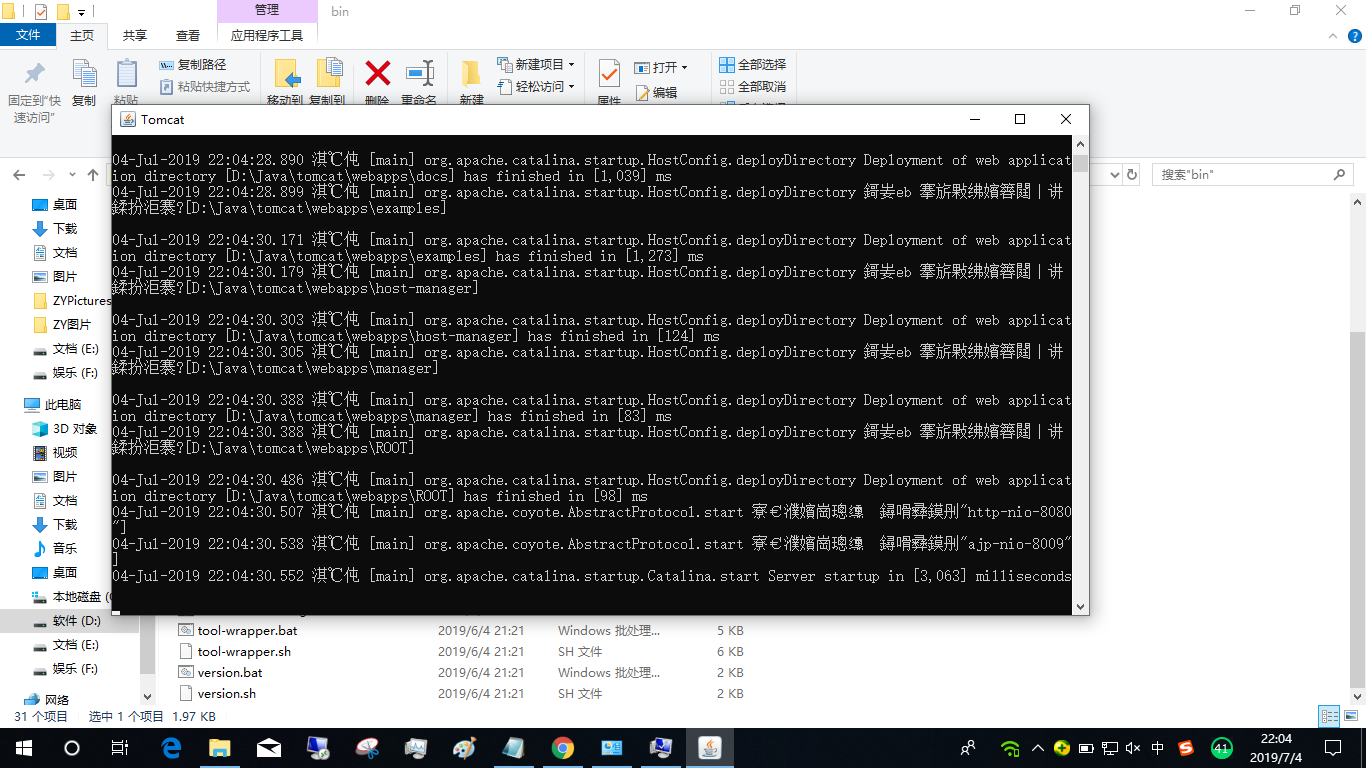Select 软件 (D:) drive in navigation pane

pos(67,621)
